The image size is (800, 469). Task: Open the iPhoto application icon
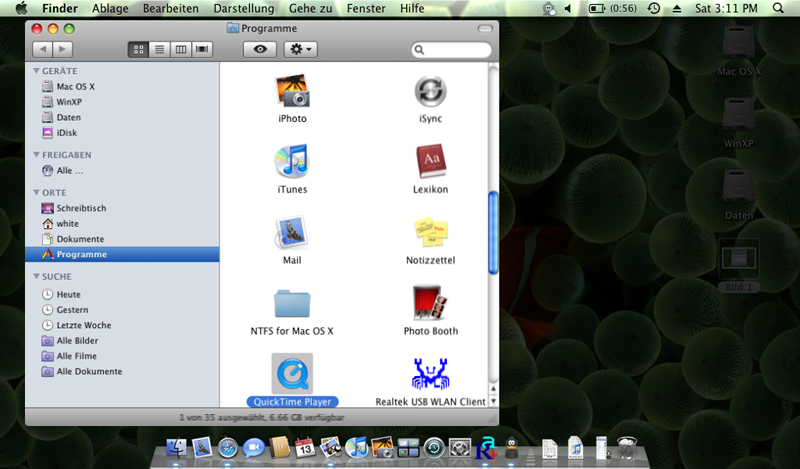[292, 91]
